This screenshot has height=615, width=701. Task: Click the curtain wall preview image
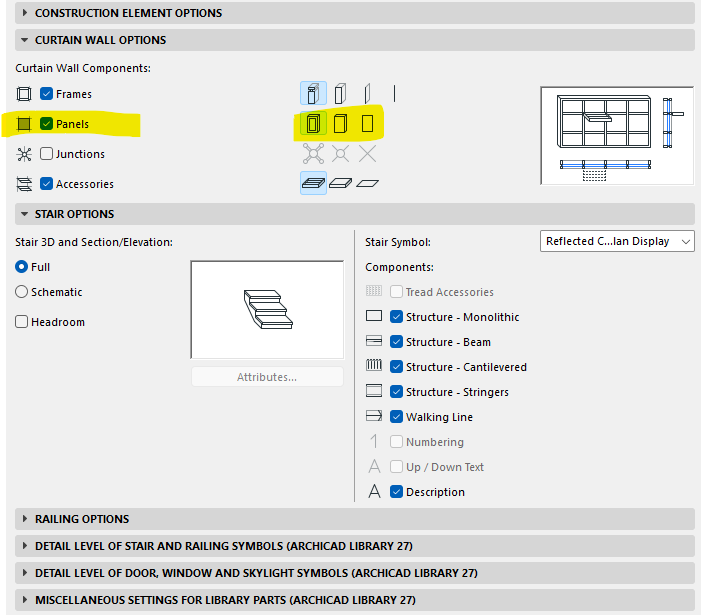point(617,135)
